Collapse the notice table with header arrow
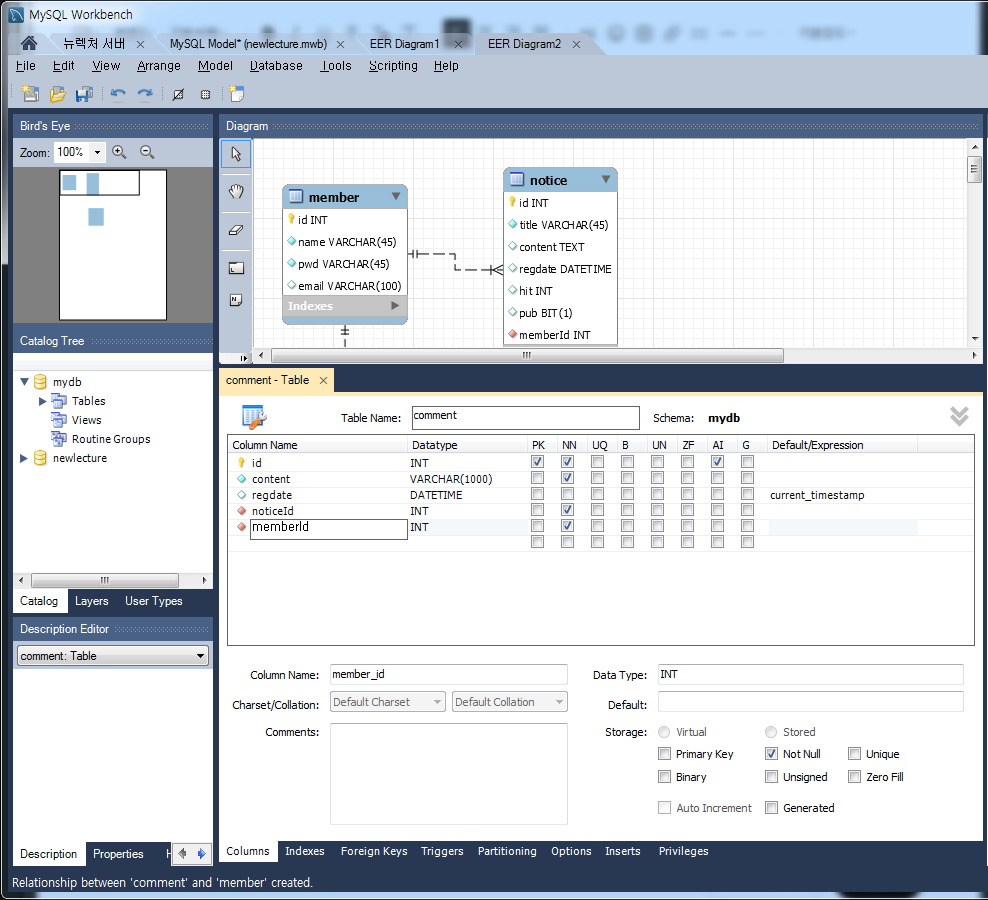 606,179
